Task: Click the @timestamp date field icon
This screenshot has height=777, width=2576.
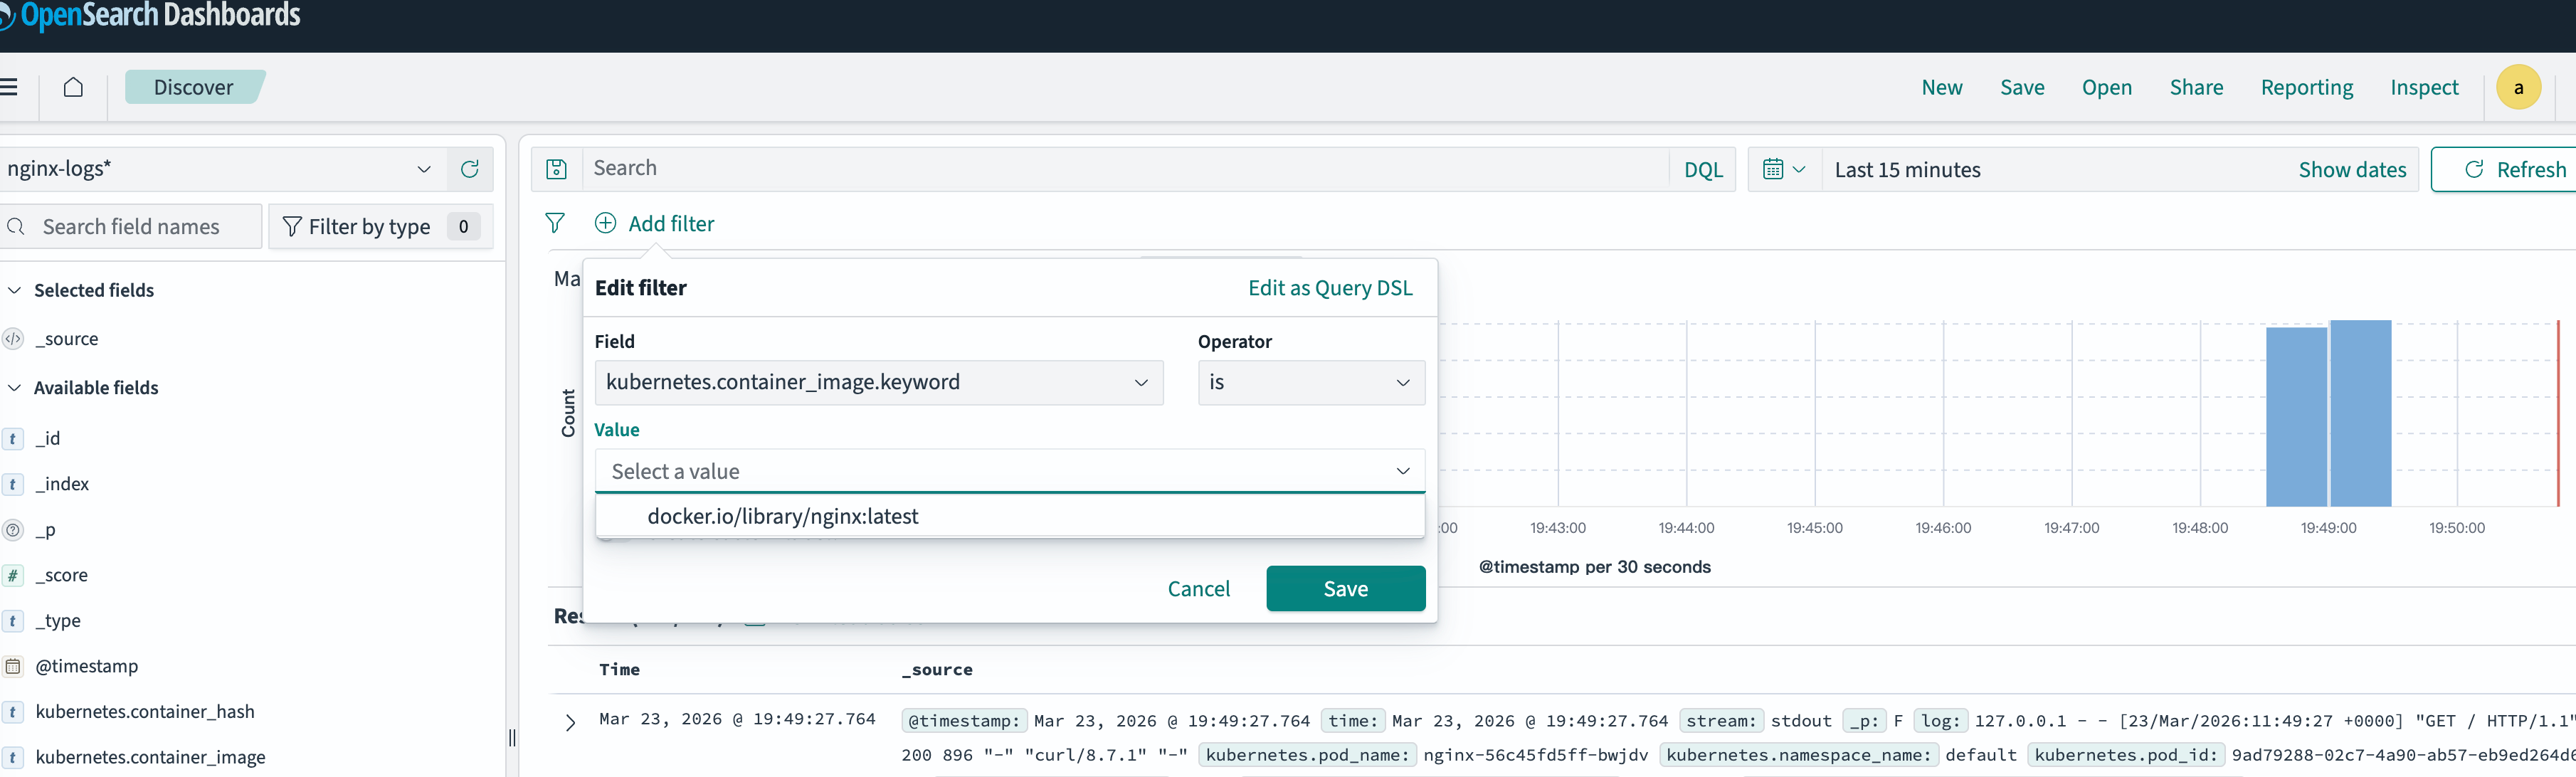Action: click(x=13, y=666)
